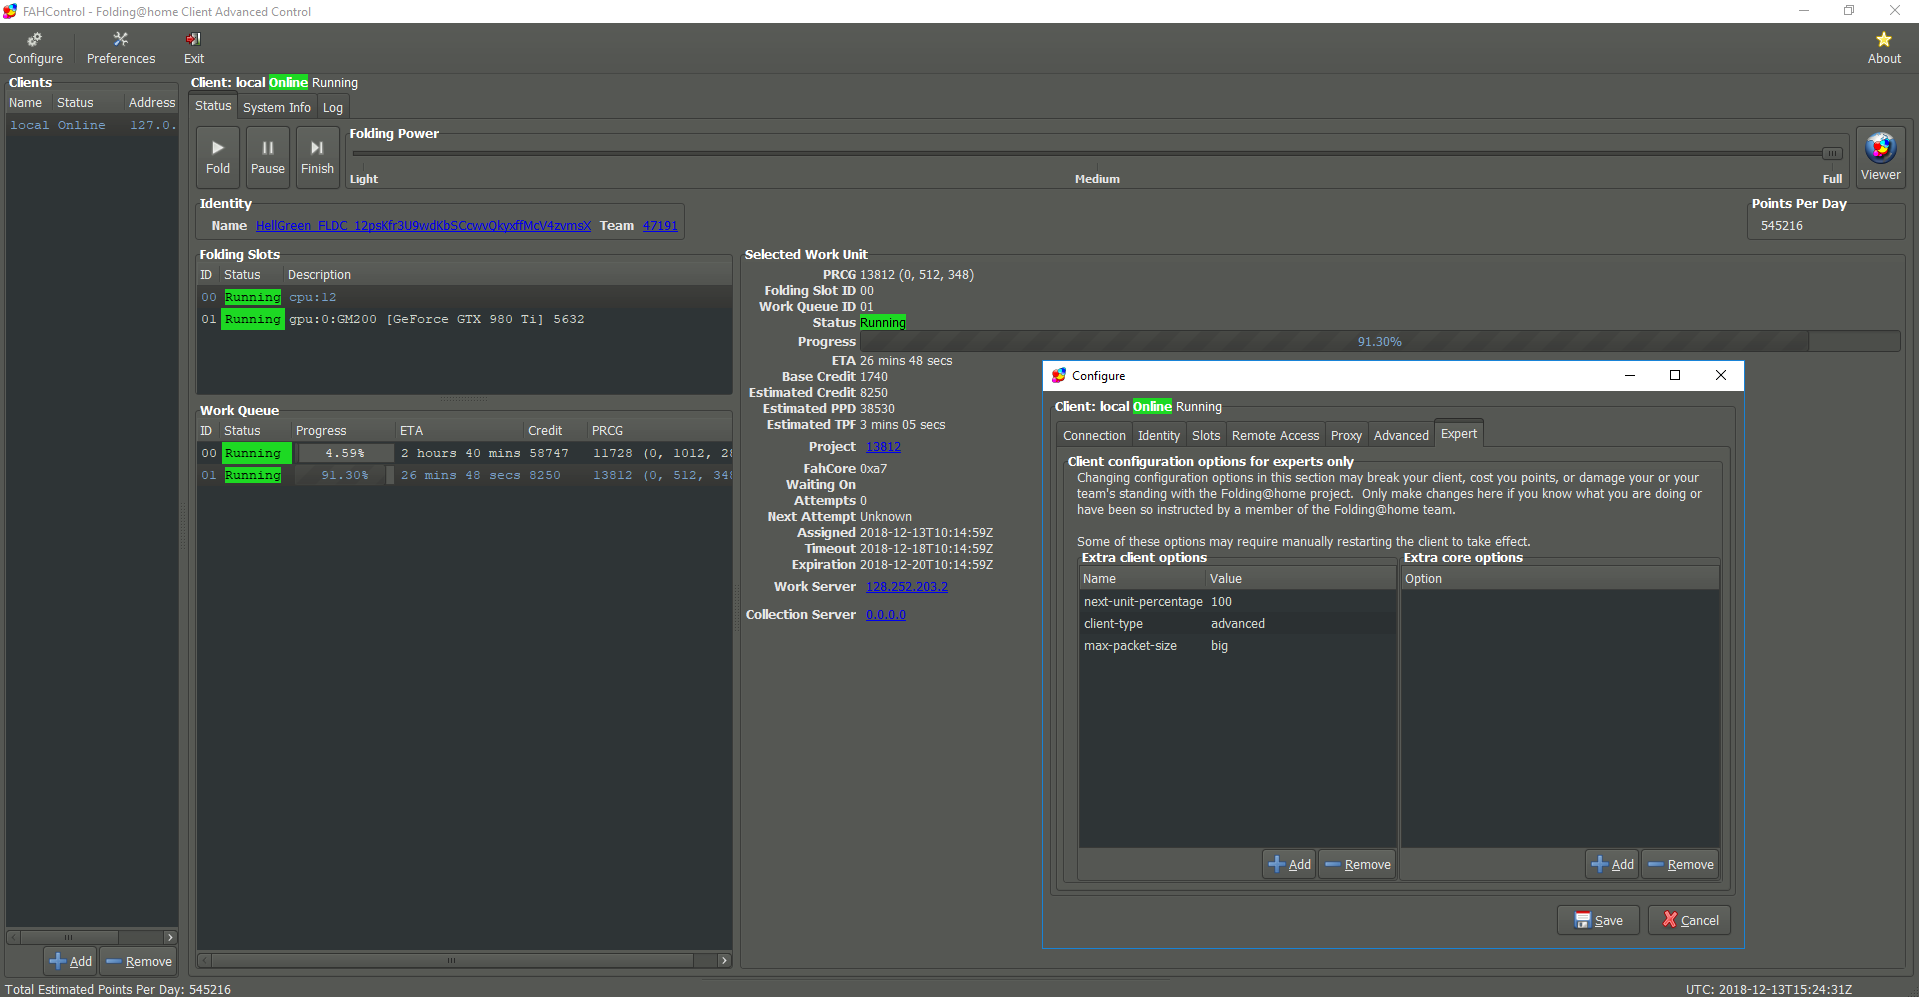Image resolution: width=1919 pixels, height=997 pixels.
Task: Switch to the System Info tab
Action: (277, 107)
